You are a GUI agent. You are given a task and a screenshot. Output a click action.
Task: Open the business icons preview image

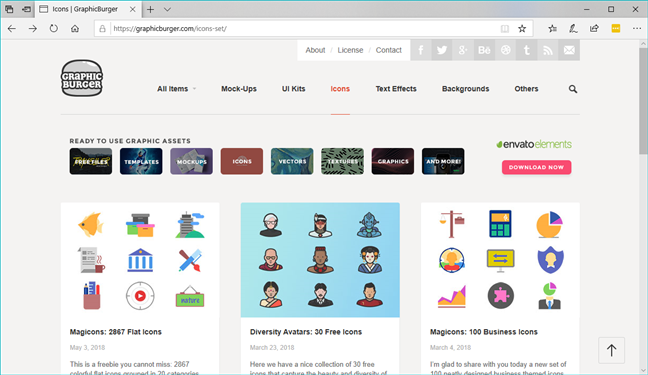pyautogui.click(x=500, y=260)
